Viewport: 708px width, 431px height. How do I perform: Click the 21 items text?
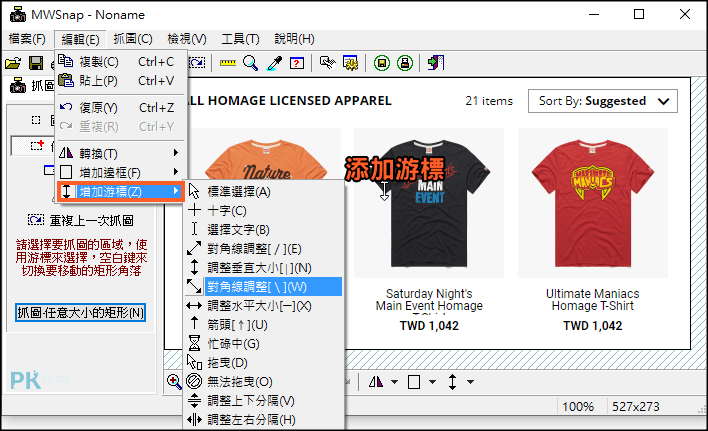tap(489, 101)
